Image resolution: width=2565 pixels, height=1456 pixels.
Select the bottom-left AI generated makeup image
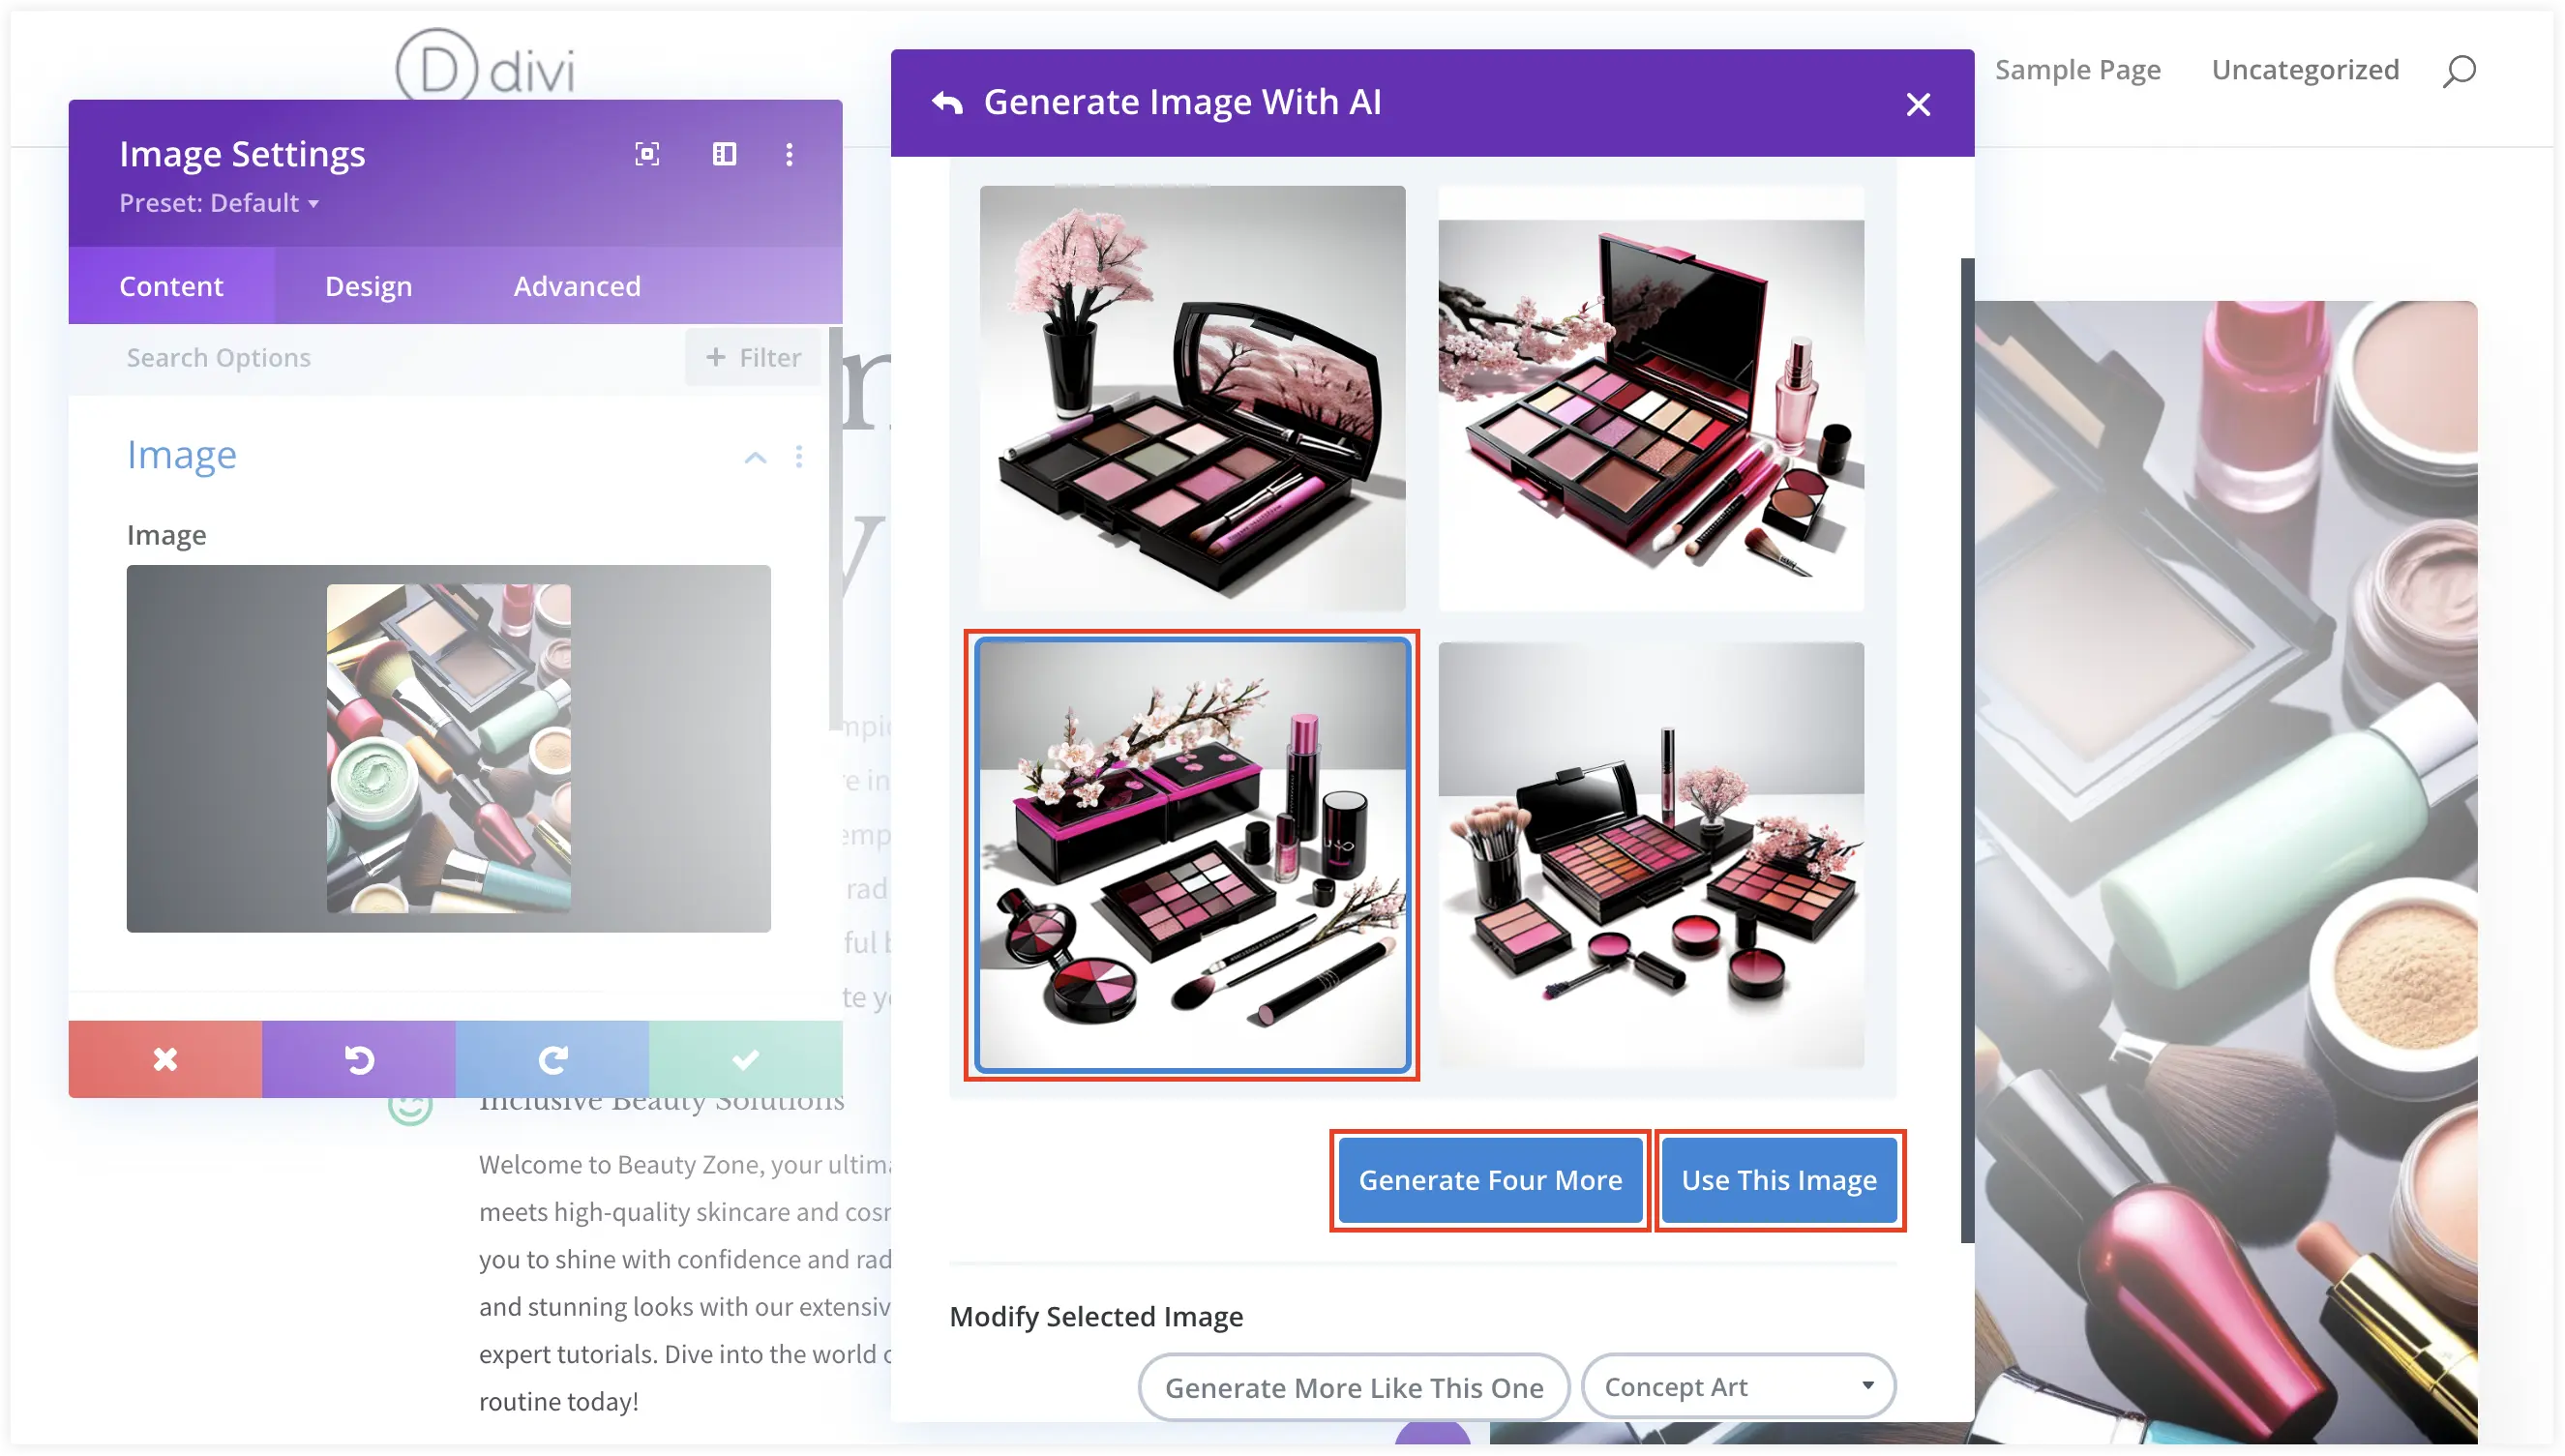(x=1194, y=855)
